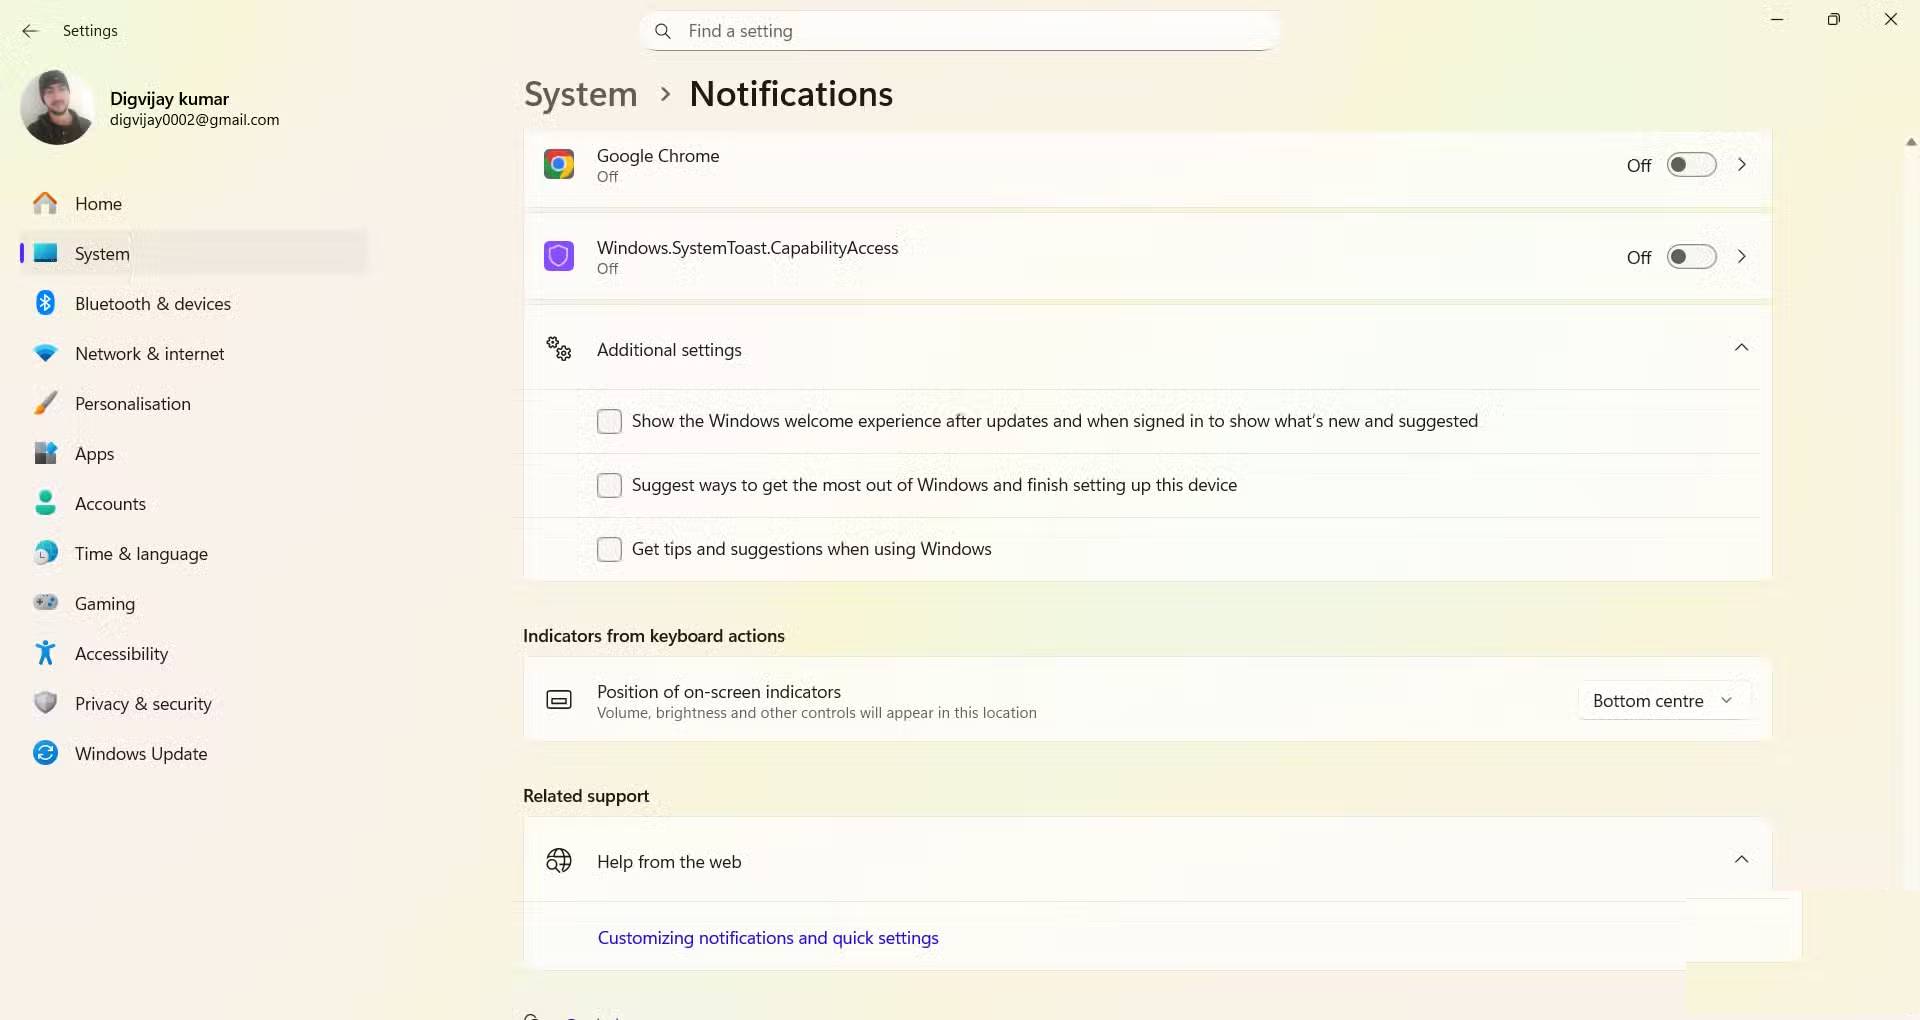Screen dimensions: 1920x1020
Task: Open the Bottom centre position dropdown
Action: coord(1663,701)
